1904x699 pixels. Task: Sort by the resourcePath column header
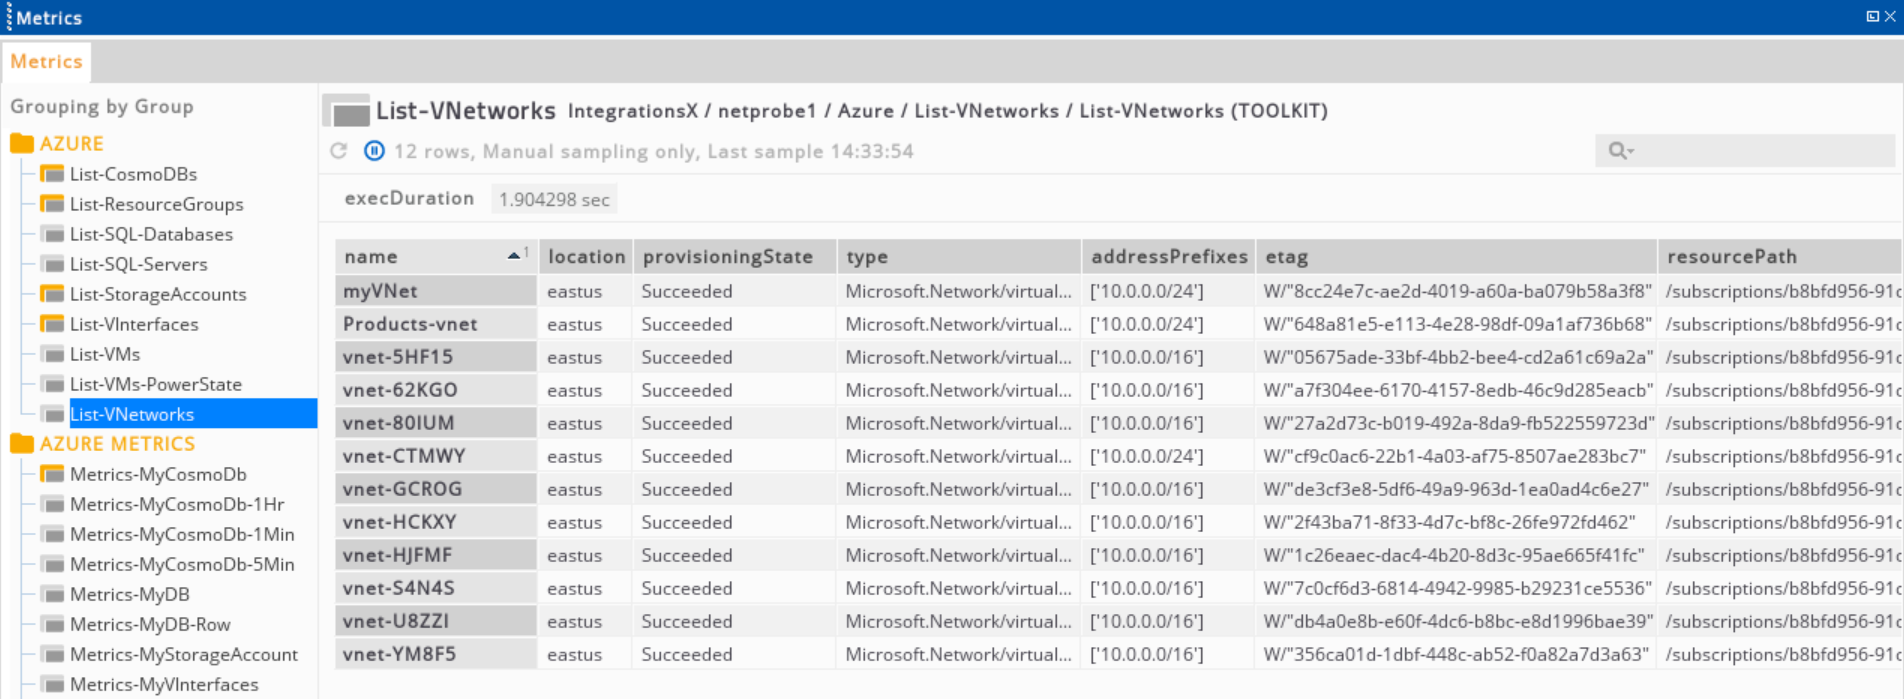click(1781, 257)
